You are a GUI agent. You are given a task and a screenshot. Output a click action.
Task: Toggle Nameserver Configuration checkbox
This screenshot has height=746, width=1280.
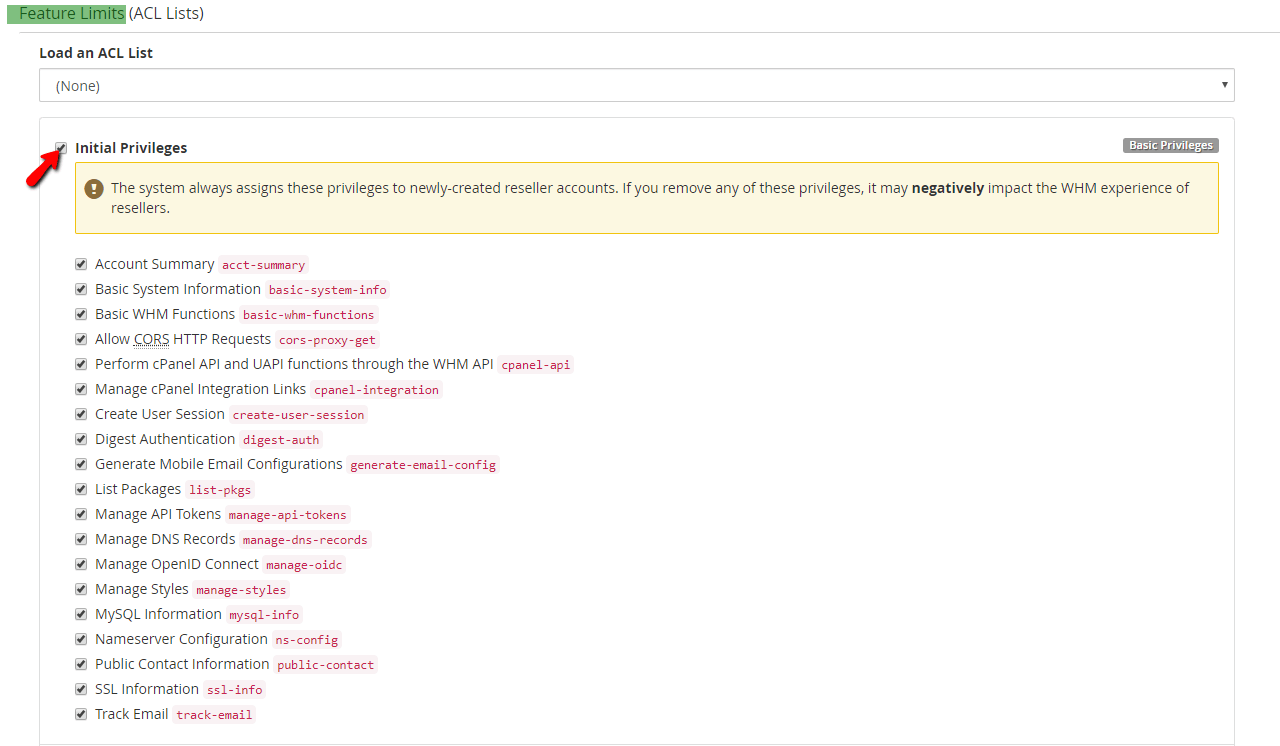(x=81, y=640)
